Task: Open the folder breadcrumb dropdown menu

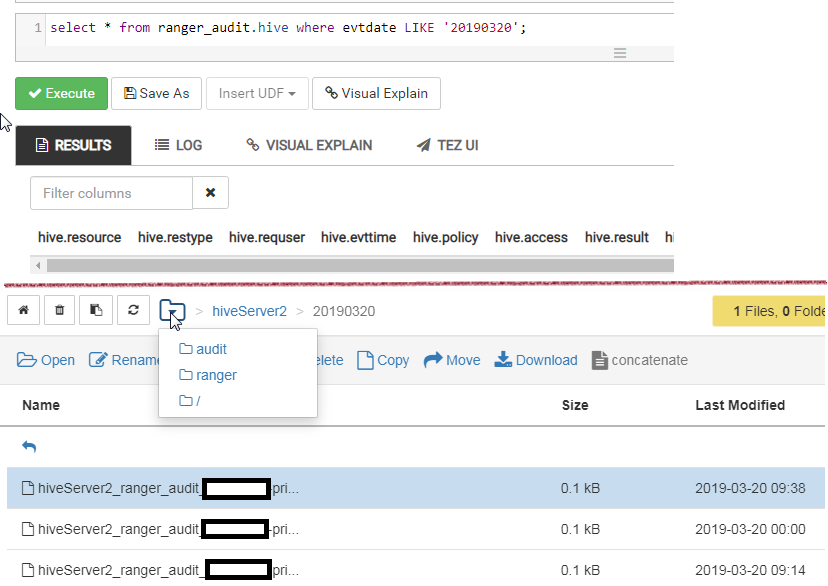Action: pyautogui.click(x=172, y=310)
